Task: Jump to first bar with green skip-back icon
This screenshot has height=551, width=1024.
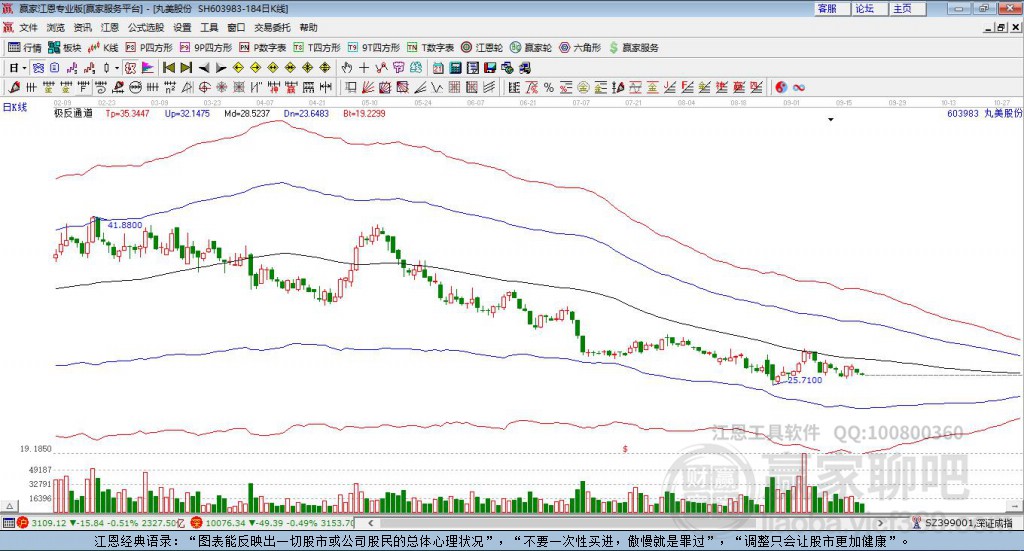Action: tap(168, 67)
